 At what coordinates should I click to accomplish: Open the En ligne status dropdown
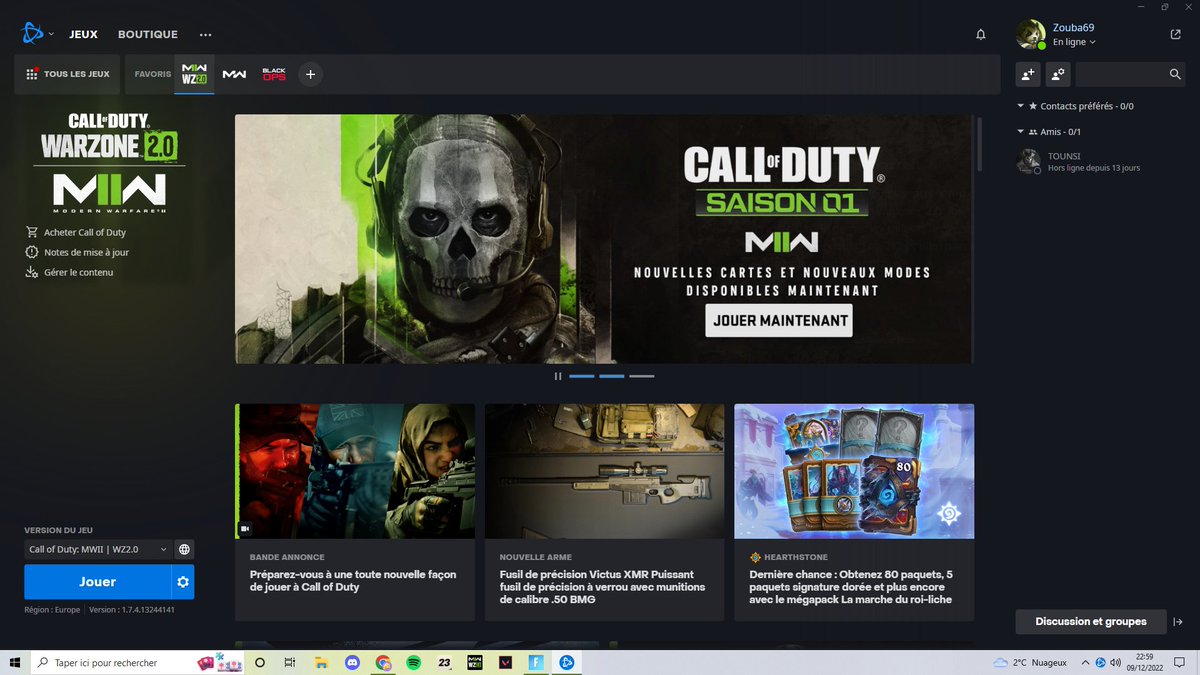pyautogui.click(x=1074, y=43)
